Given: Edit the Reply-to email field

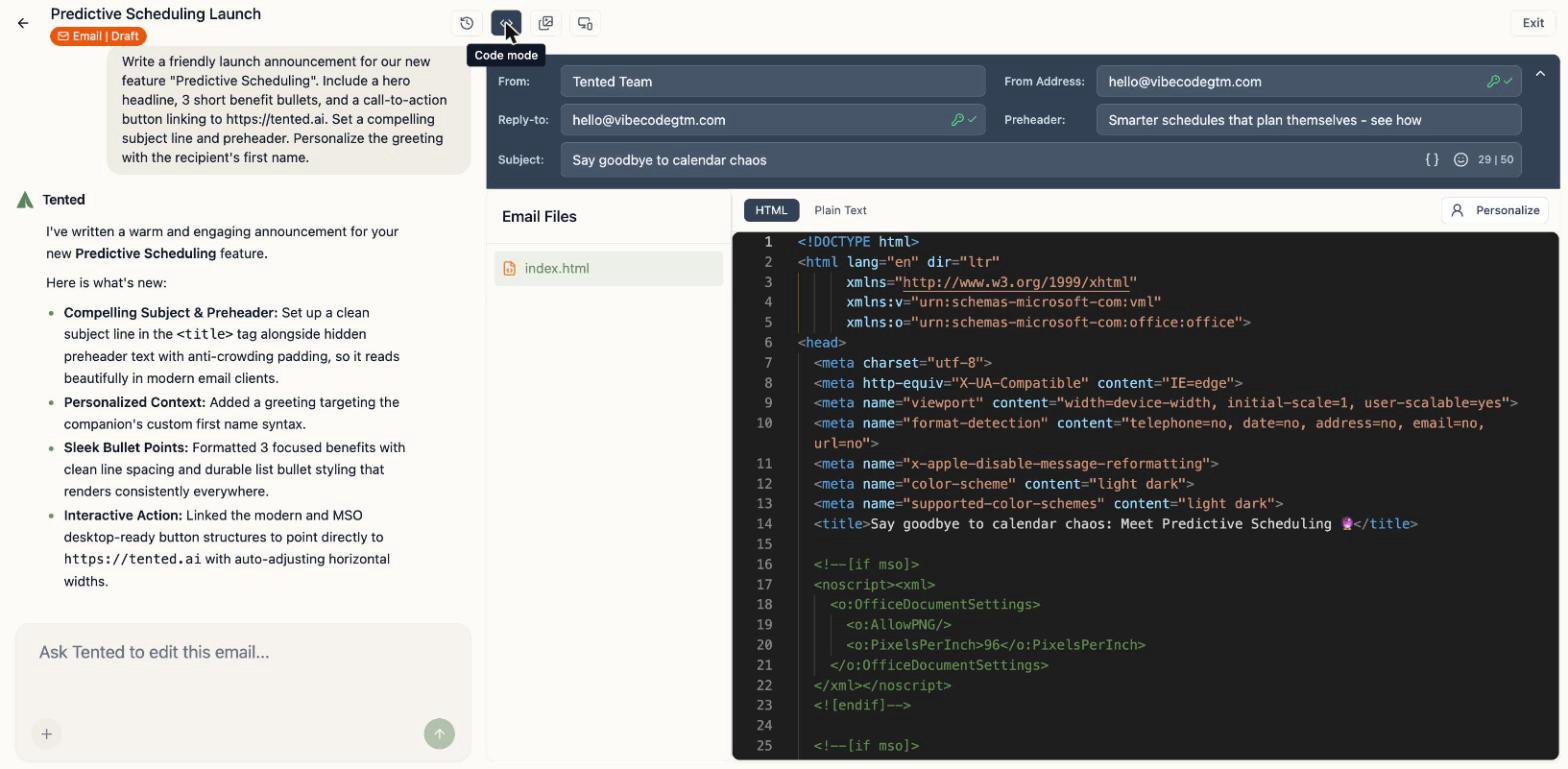Looking at the screenshot, I should click(773, 120).
